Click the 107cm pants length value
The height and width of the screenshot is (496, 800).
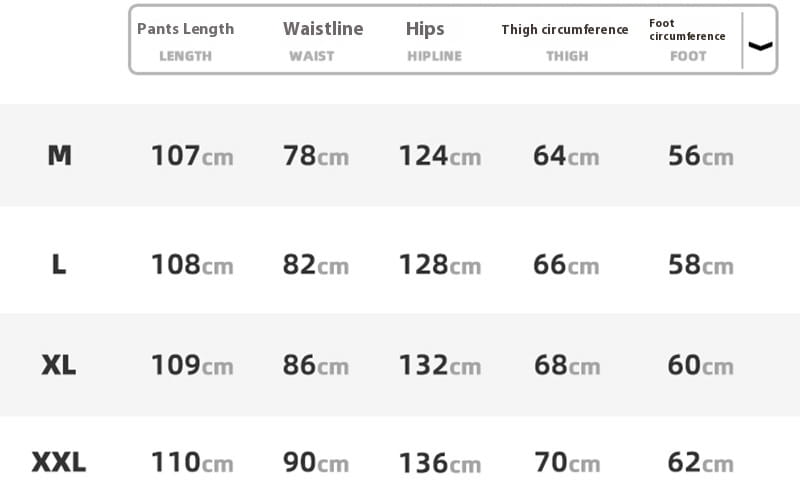coord(192,156)
